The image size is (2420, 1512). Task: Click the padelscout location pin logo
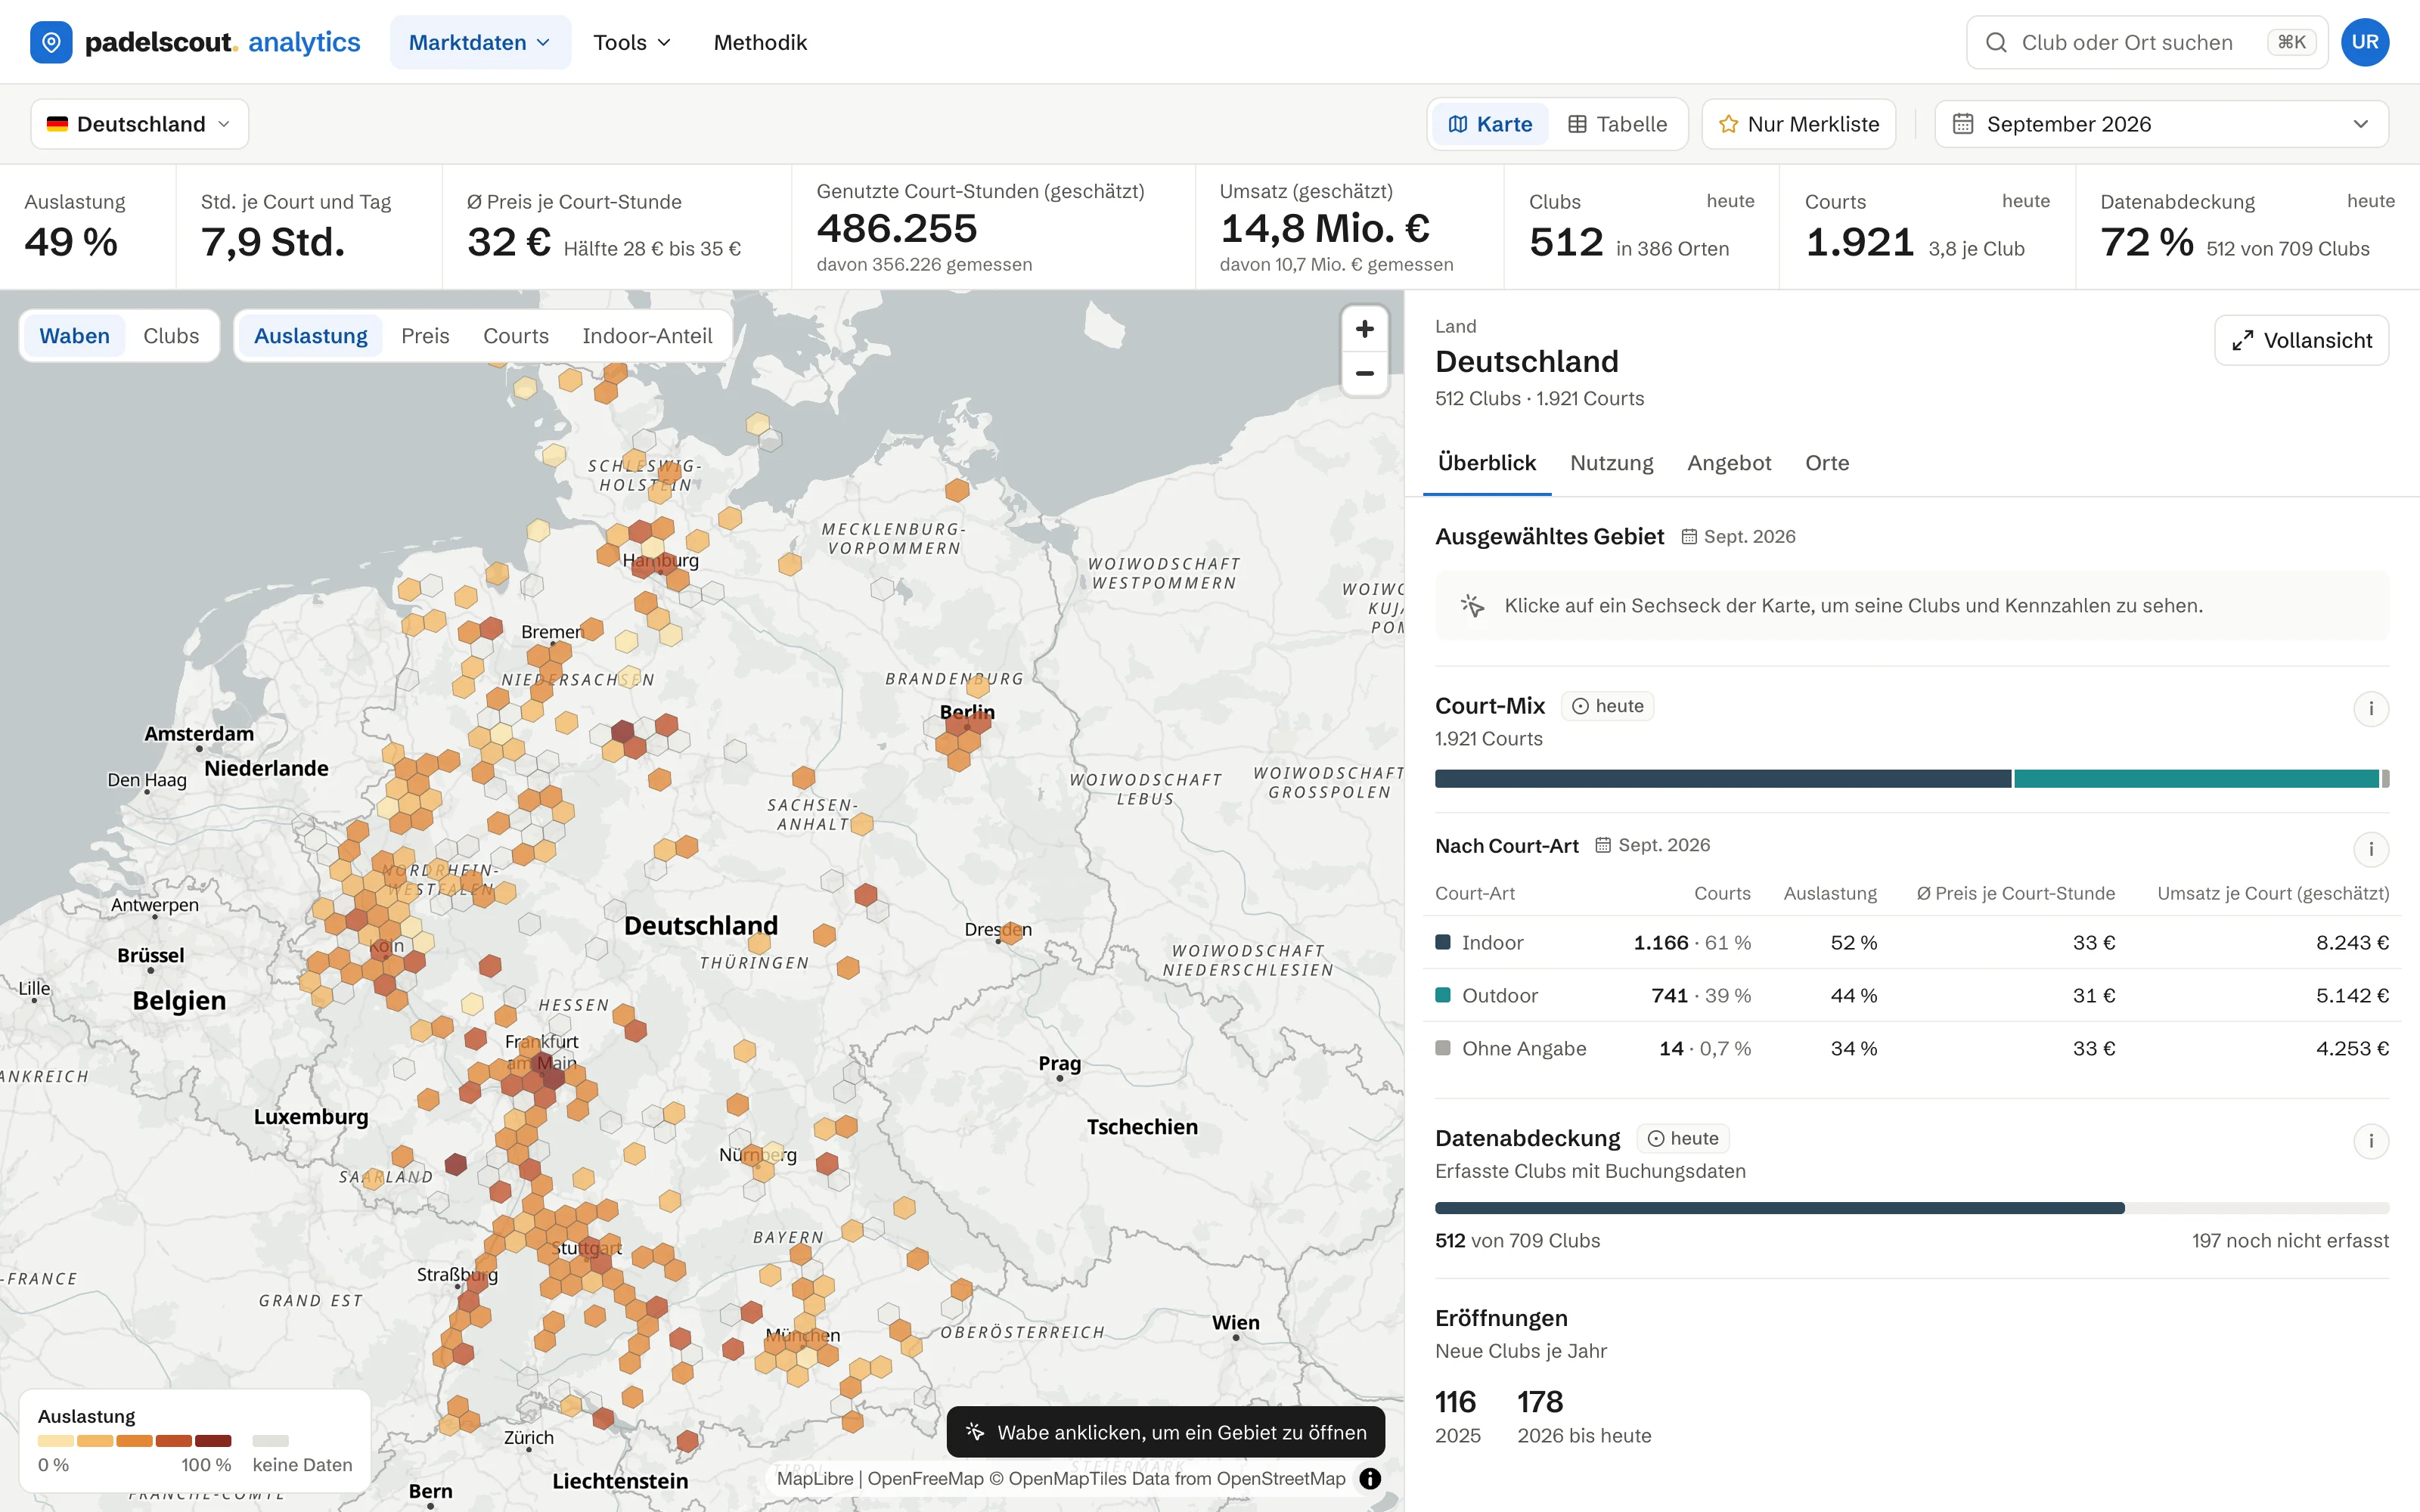click(x=51, y=42)
